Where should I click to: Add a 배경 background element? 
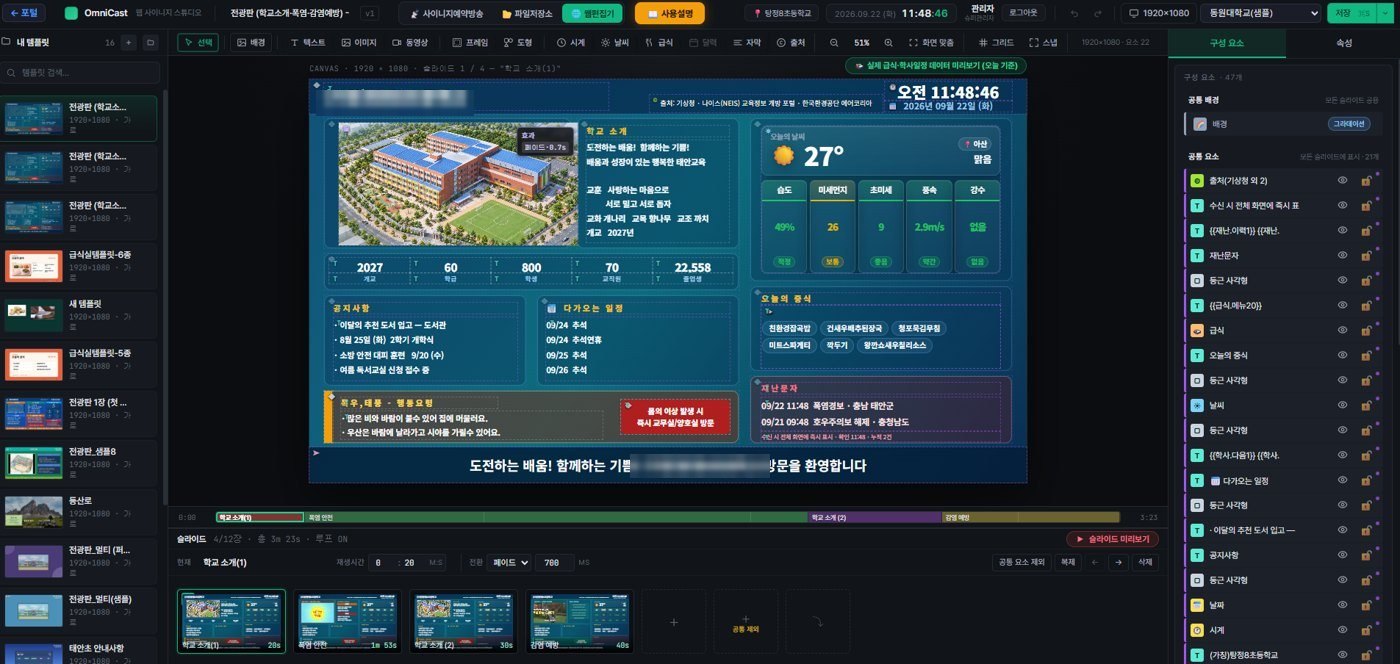pyautogui.click(x=251, y=43)
